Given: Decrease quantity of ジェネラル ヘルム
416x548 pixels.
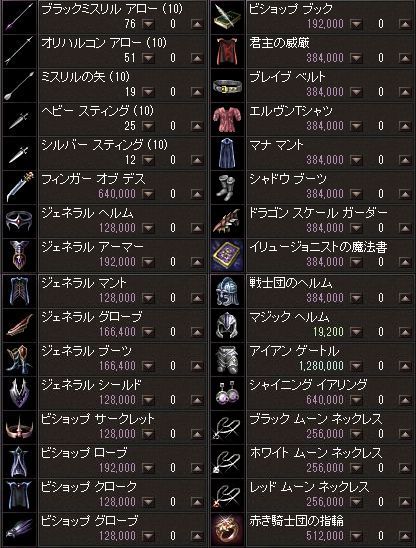Looking at the screenshot, I should [148, 228].
